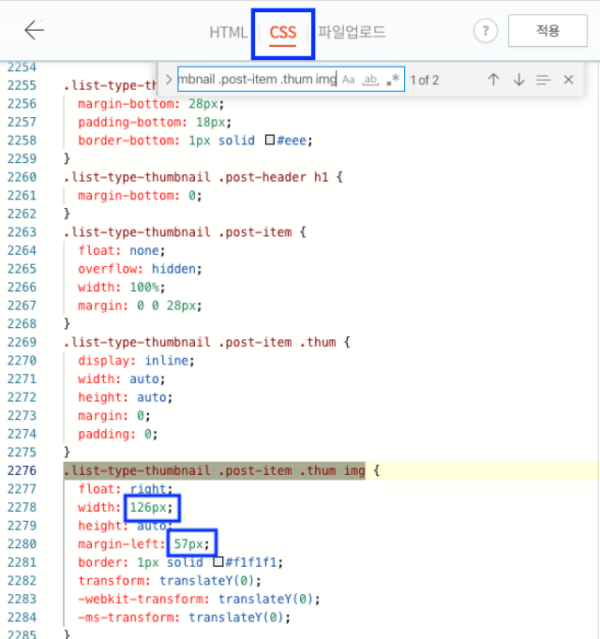
Task: Click the '1 of 2' match count
Action: click(424, 80)
